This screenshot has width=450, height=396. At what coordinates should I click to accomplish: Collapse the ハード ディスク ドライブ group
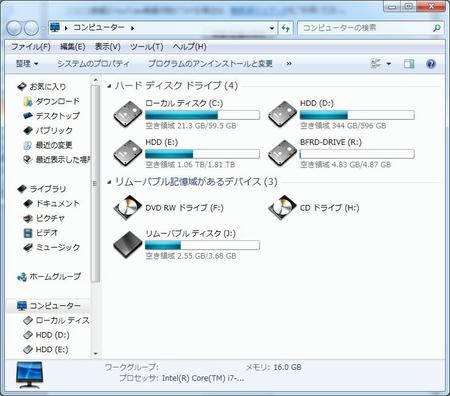point(109,86)
